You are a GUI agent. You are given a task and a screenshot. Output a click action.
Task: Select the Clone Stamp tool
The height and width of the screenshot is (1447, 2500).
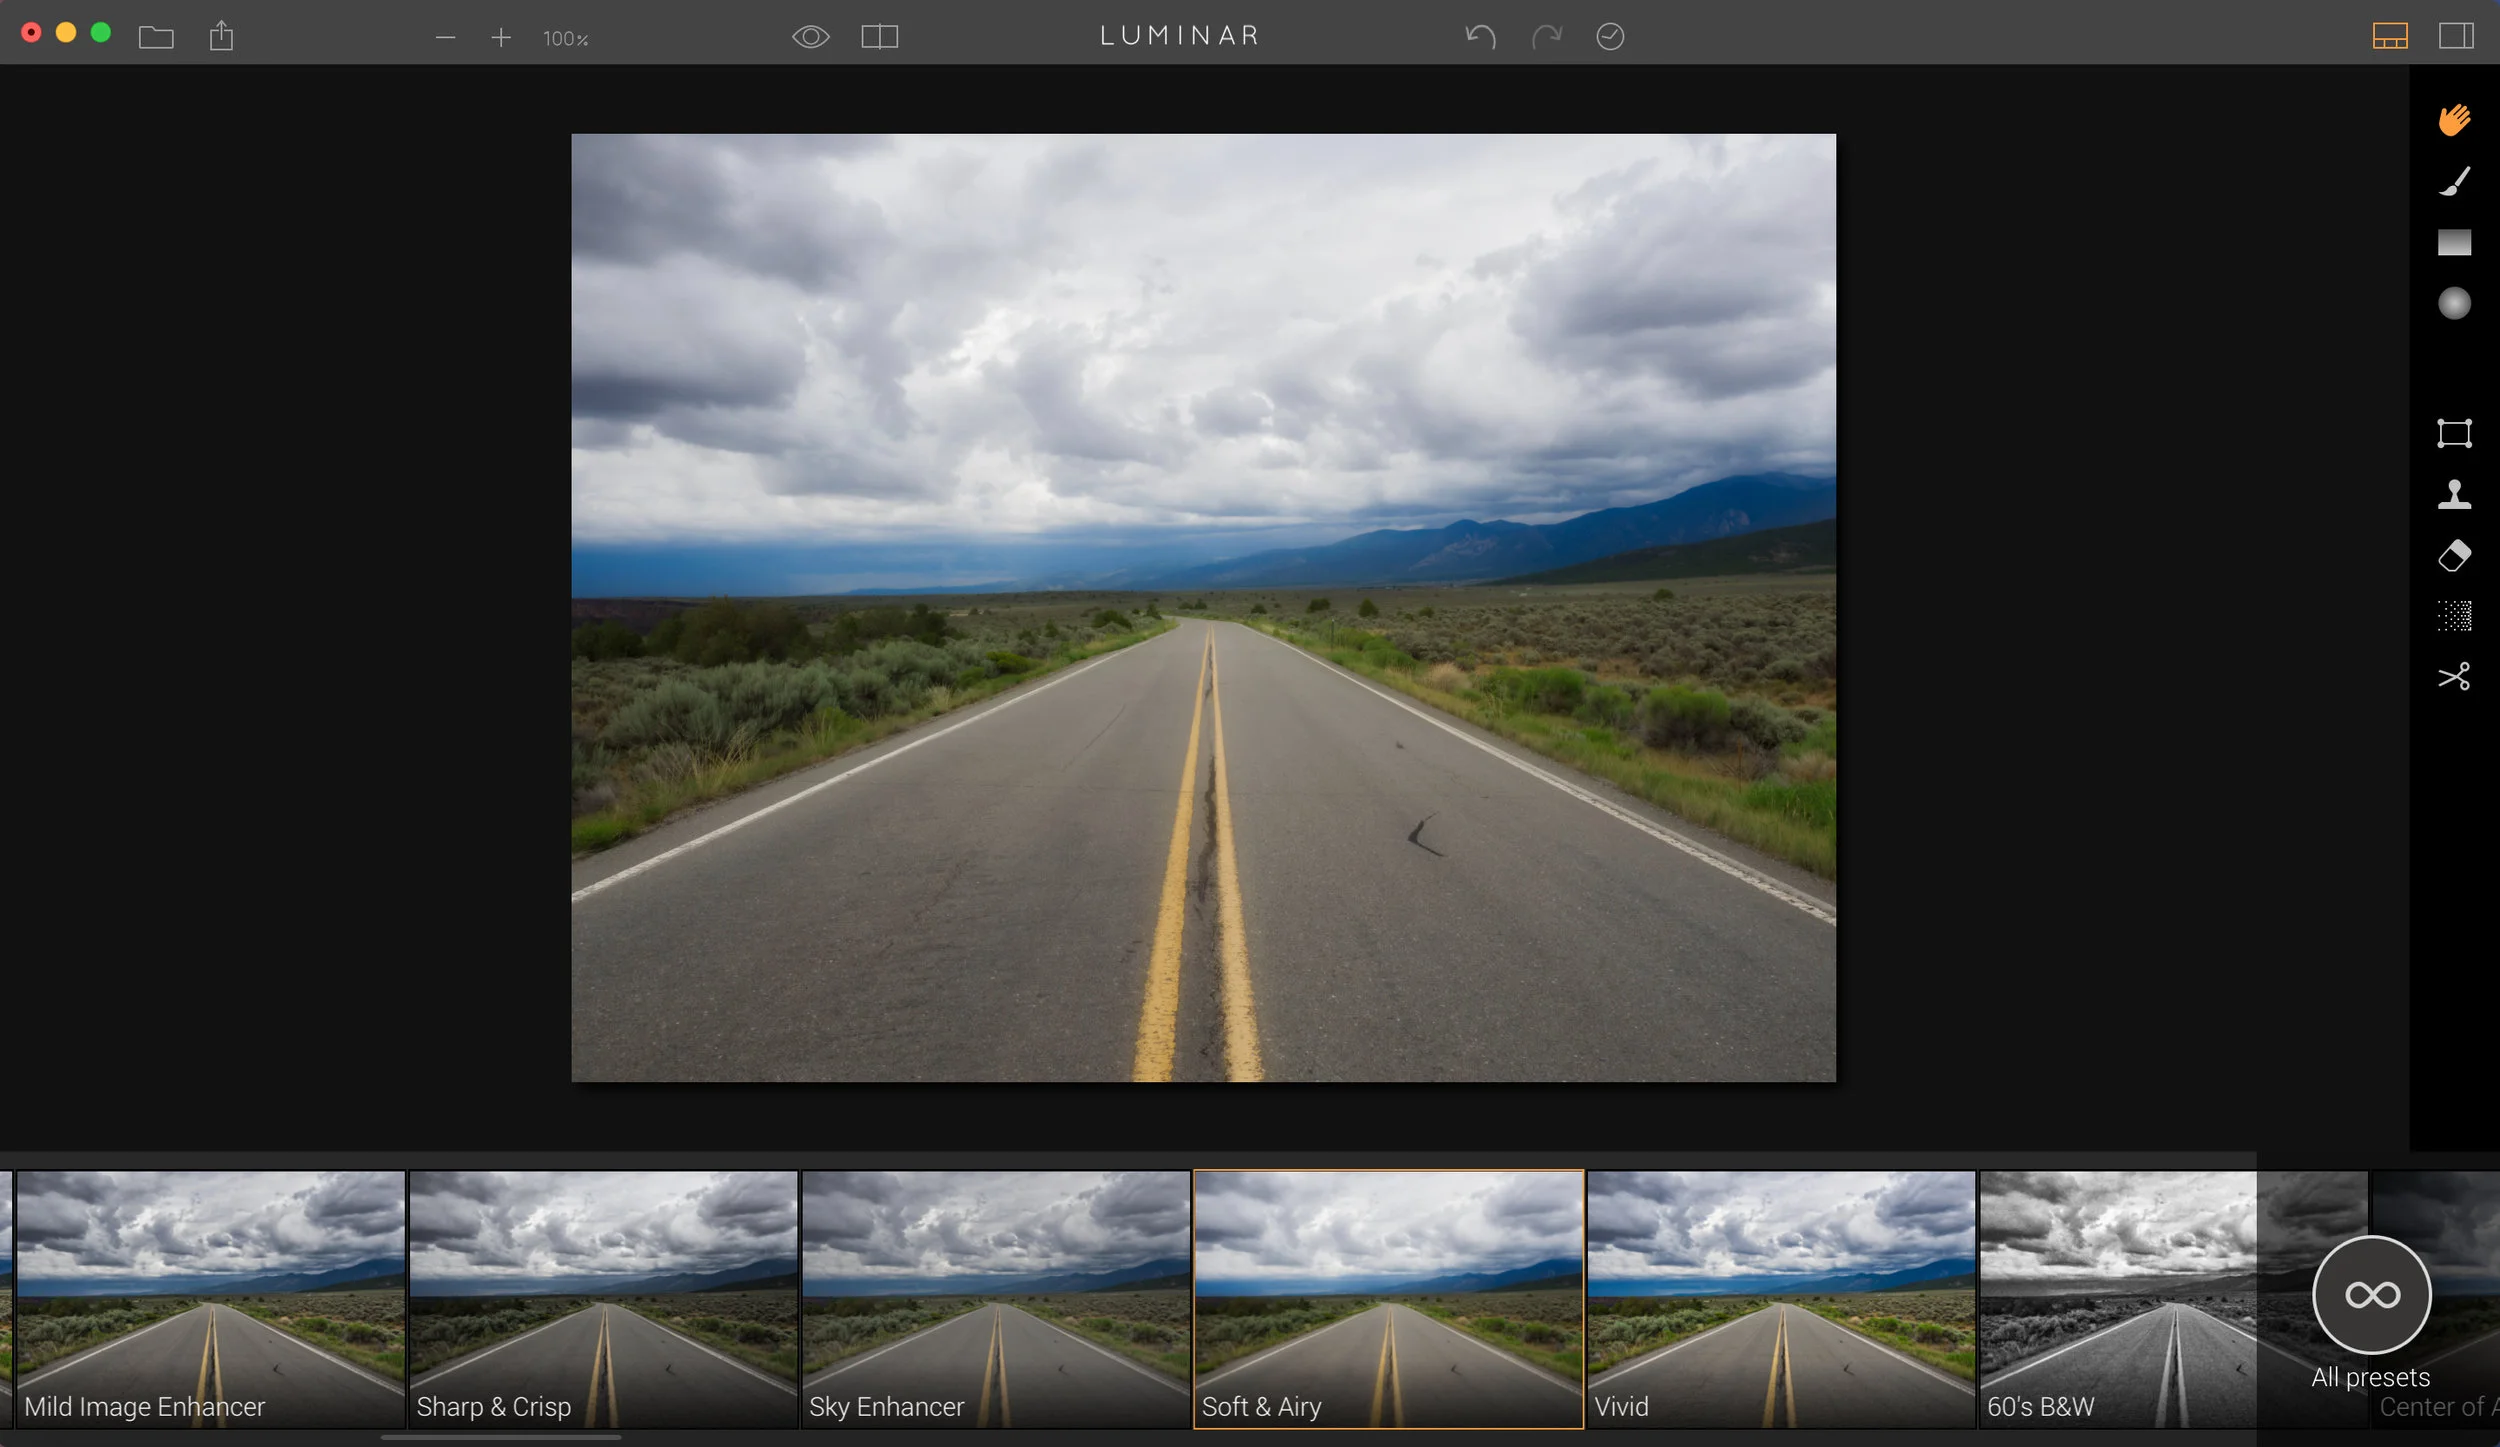[2454, 494]
